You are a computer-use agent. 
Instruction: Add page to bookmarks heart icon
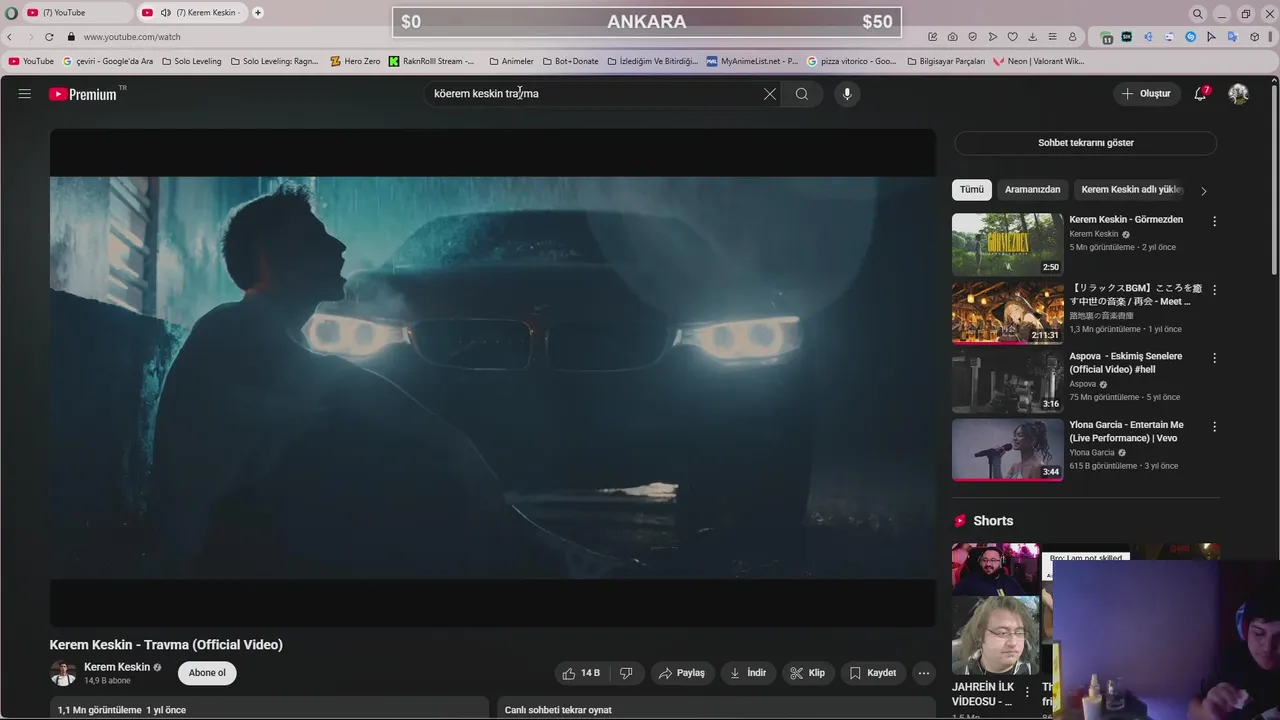1012,37
